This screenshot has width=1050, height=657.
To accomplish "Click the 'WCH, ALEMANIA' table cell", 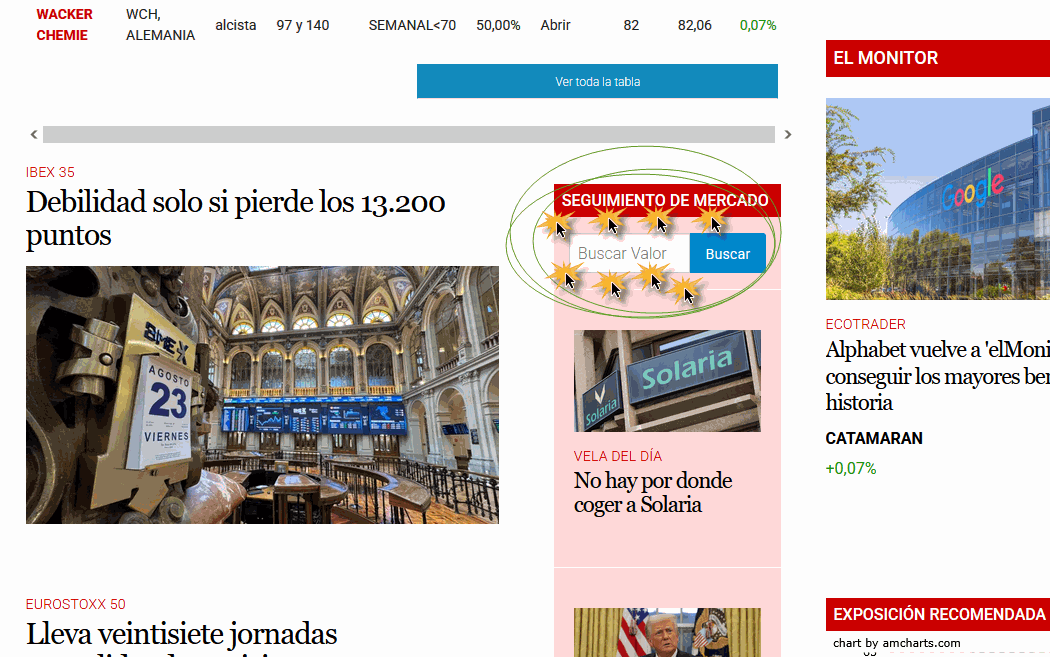I will tap(160, 25).
